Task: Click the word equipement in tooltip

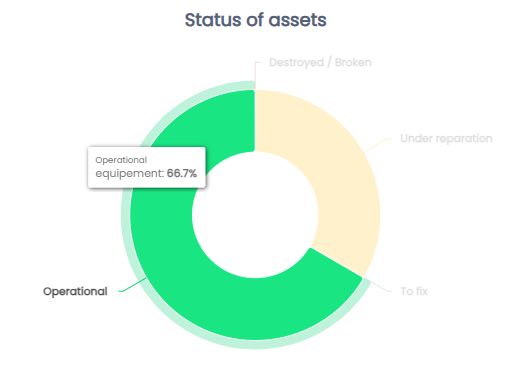Action: (130, 174)
